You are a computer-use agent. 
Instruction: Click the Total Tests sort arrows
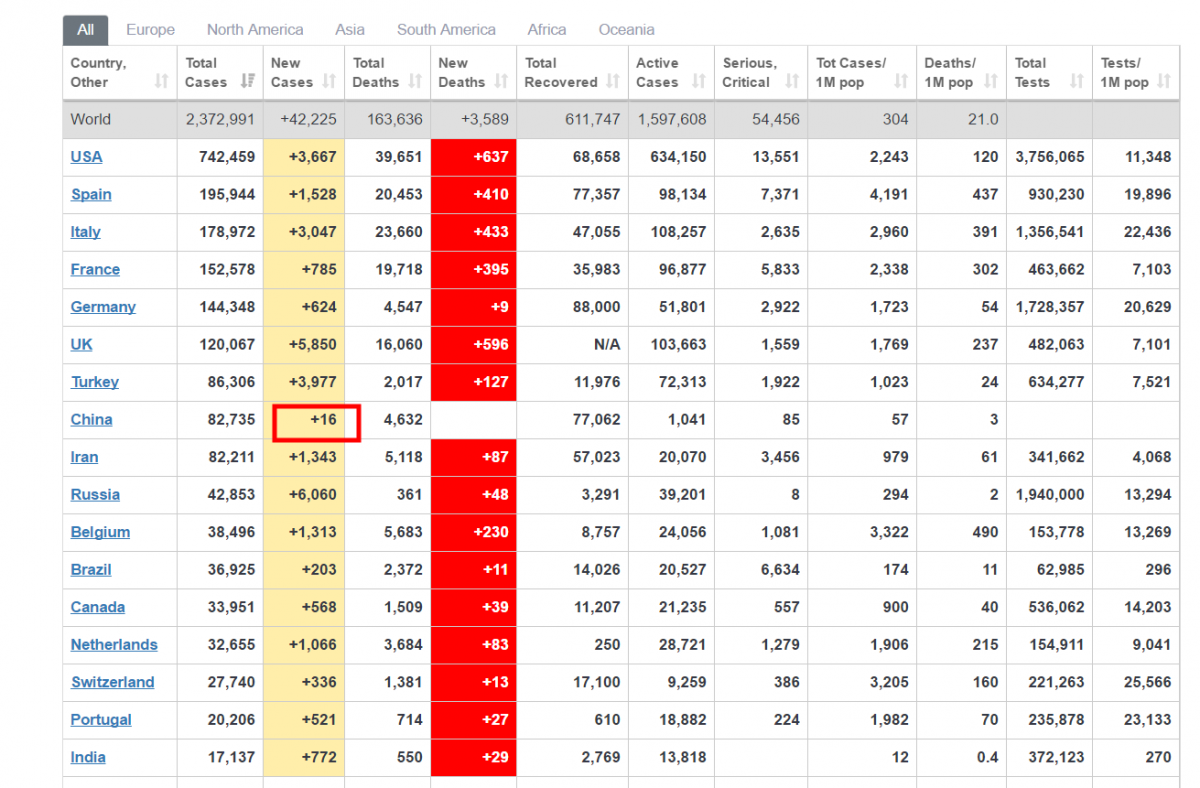[x=1077, y=82]
